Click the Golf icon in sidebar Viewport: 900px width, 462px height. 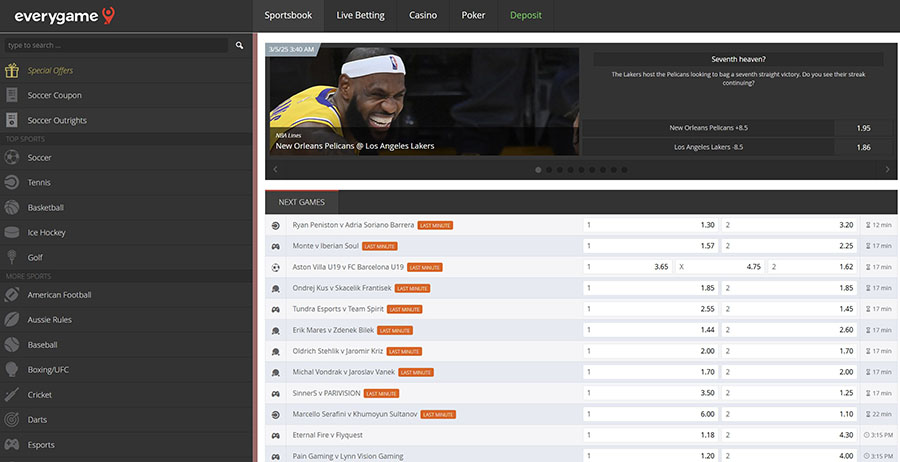coord(11,257)
